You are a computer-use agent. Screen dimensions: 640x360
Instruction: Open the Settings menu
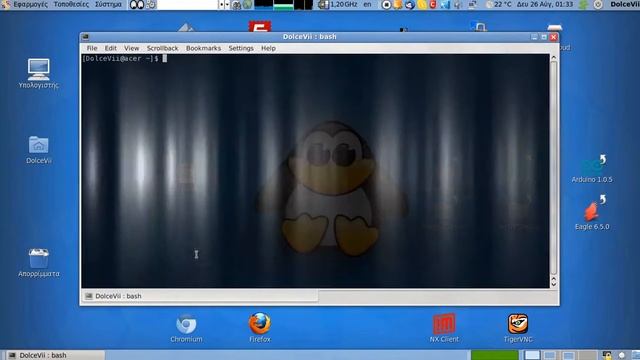[241, 48]
